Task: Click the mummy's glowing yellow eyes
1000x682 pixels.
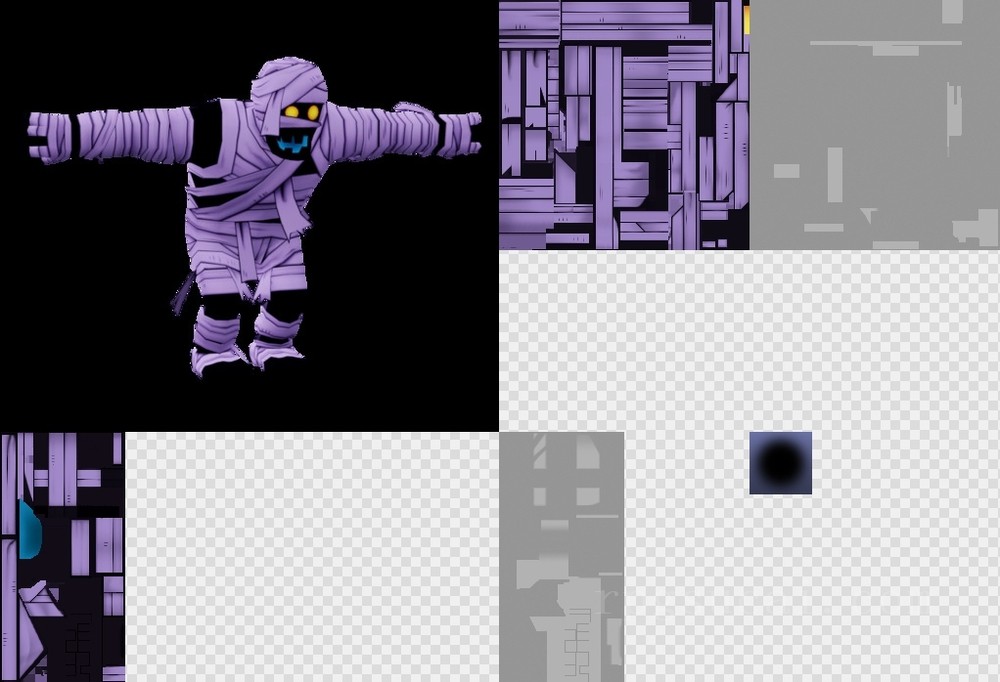Action: pyautogui.click(x=301, y=111)
